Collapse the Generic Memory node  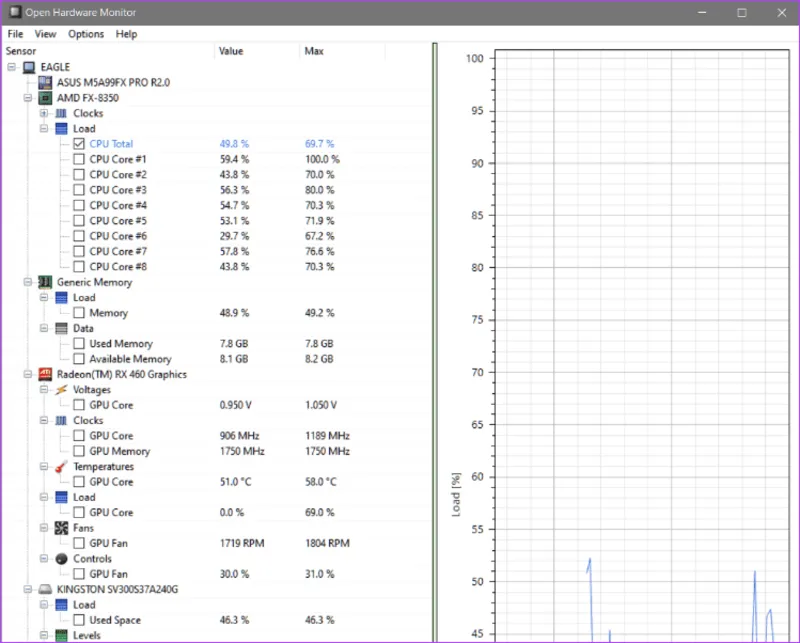[x=28, y=282]
